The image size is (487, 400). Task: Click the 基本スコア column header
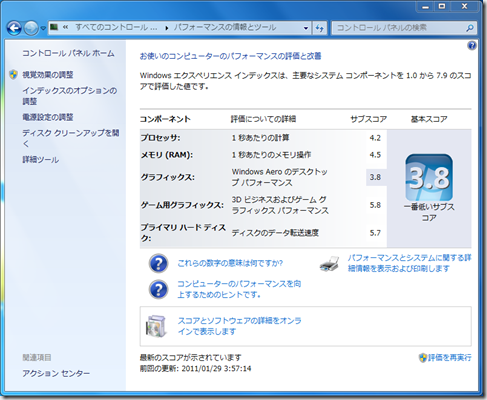click(429, 119)
